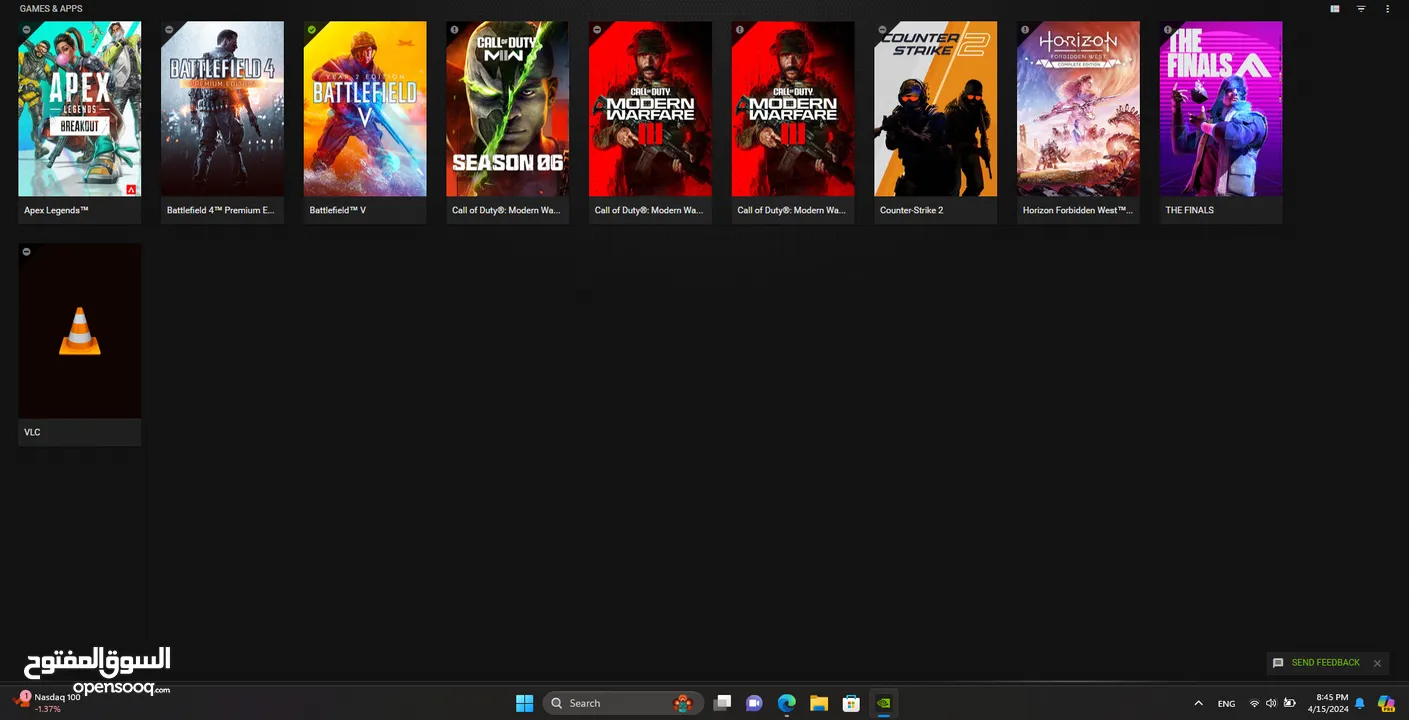1409x720 pixels.
Task: Open Apex Legends game cover
Action: 80,109
